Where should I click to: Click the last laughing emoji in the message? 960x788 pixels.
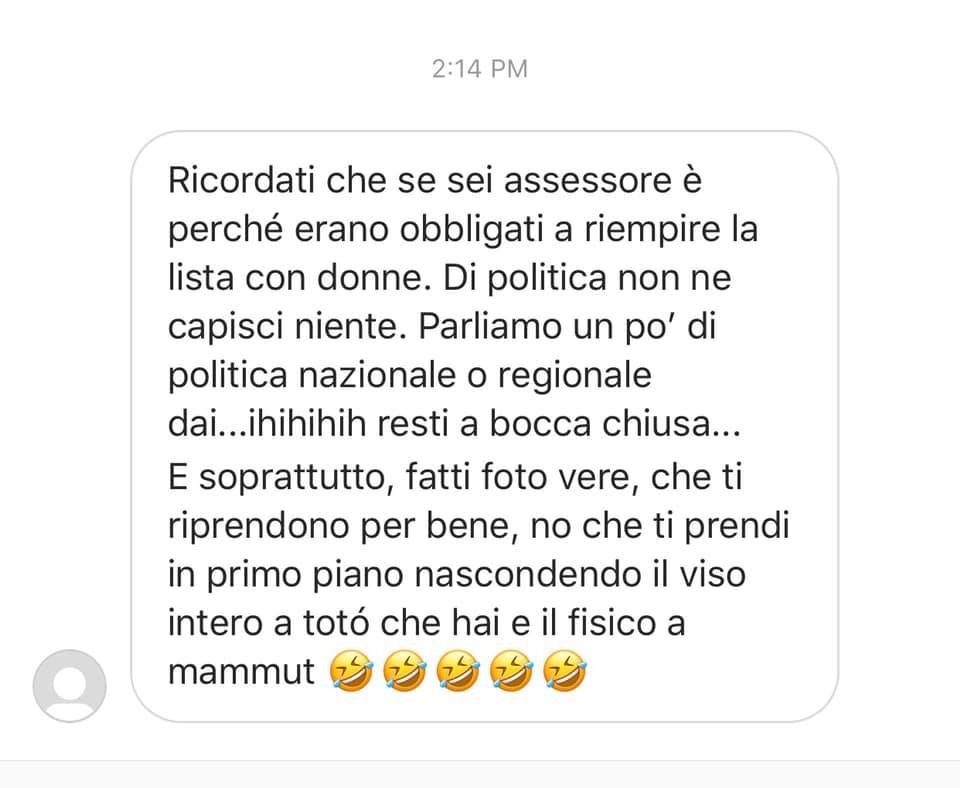pos(564,671)
